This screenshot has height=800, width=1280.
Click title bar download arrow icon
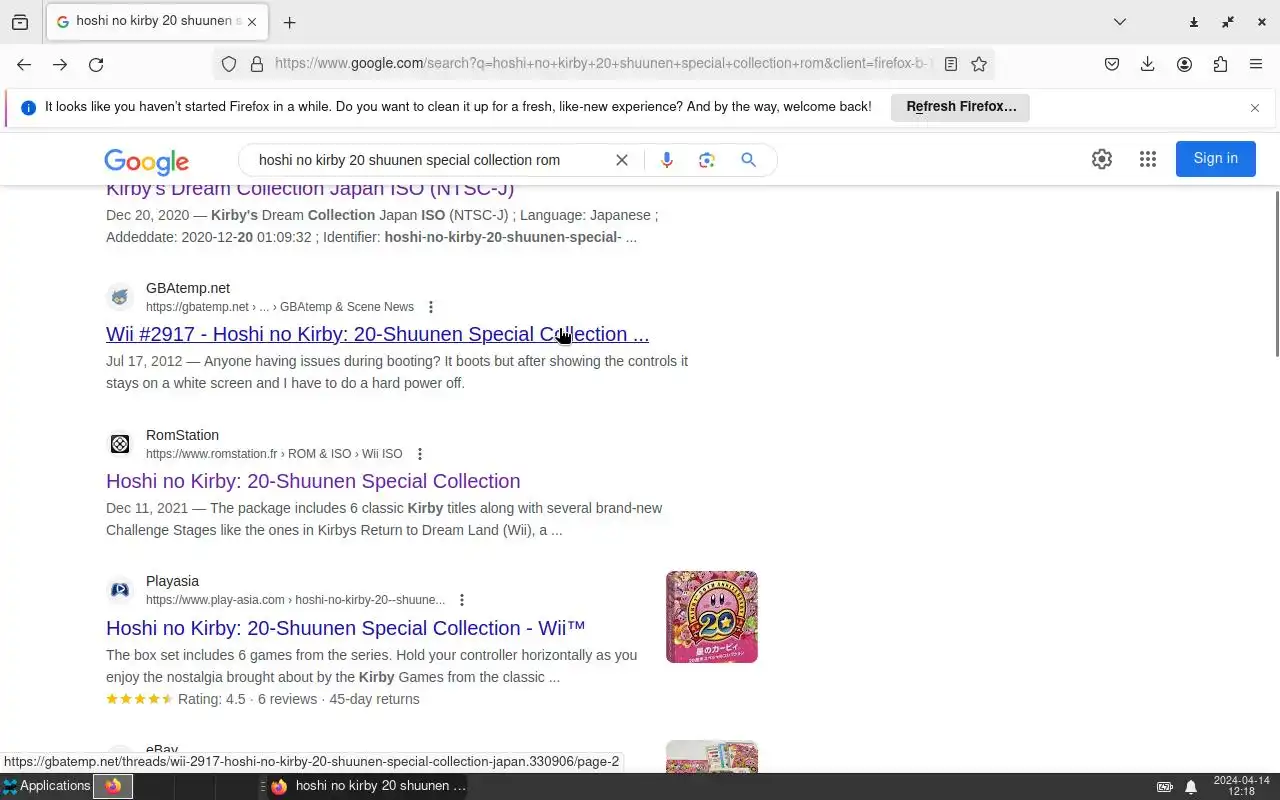[x=1194, y=22]
